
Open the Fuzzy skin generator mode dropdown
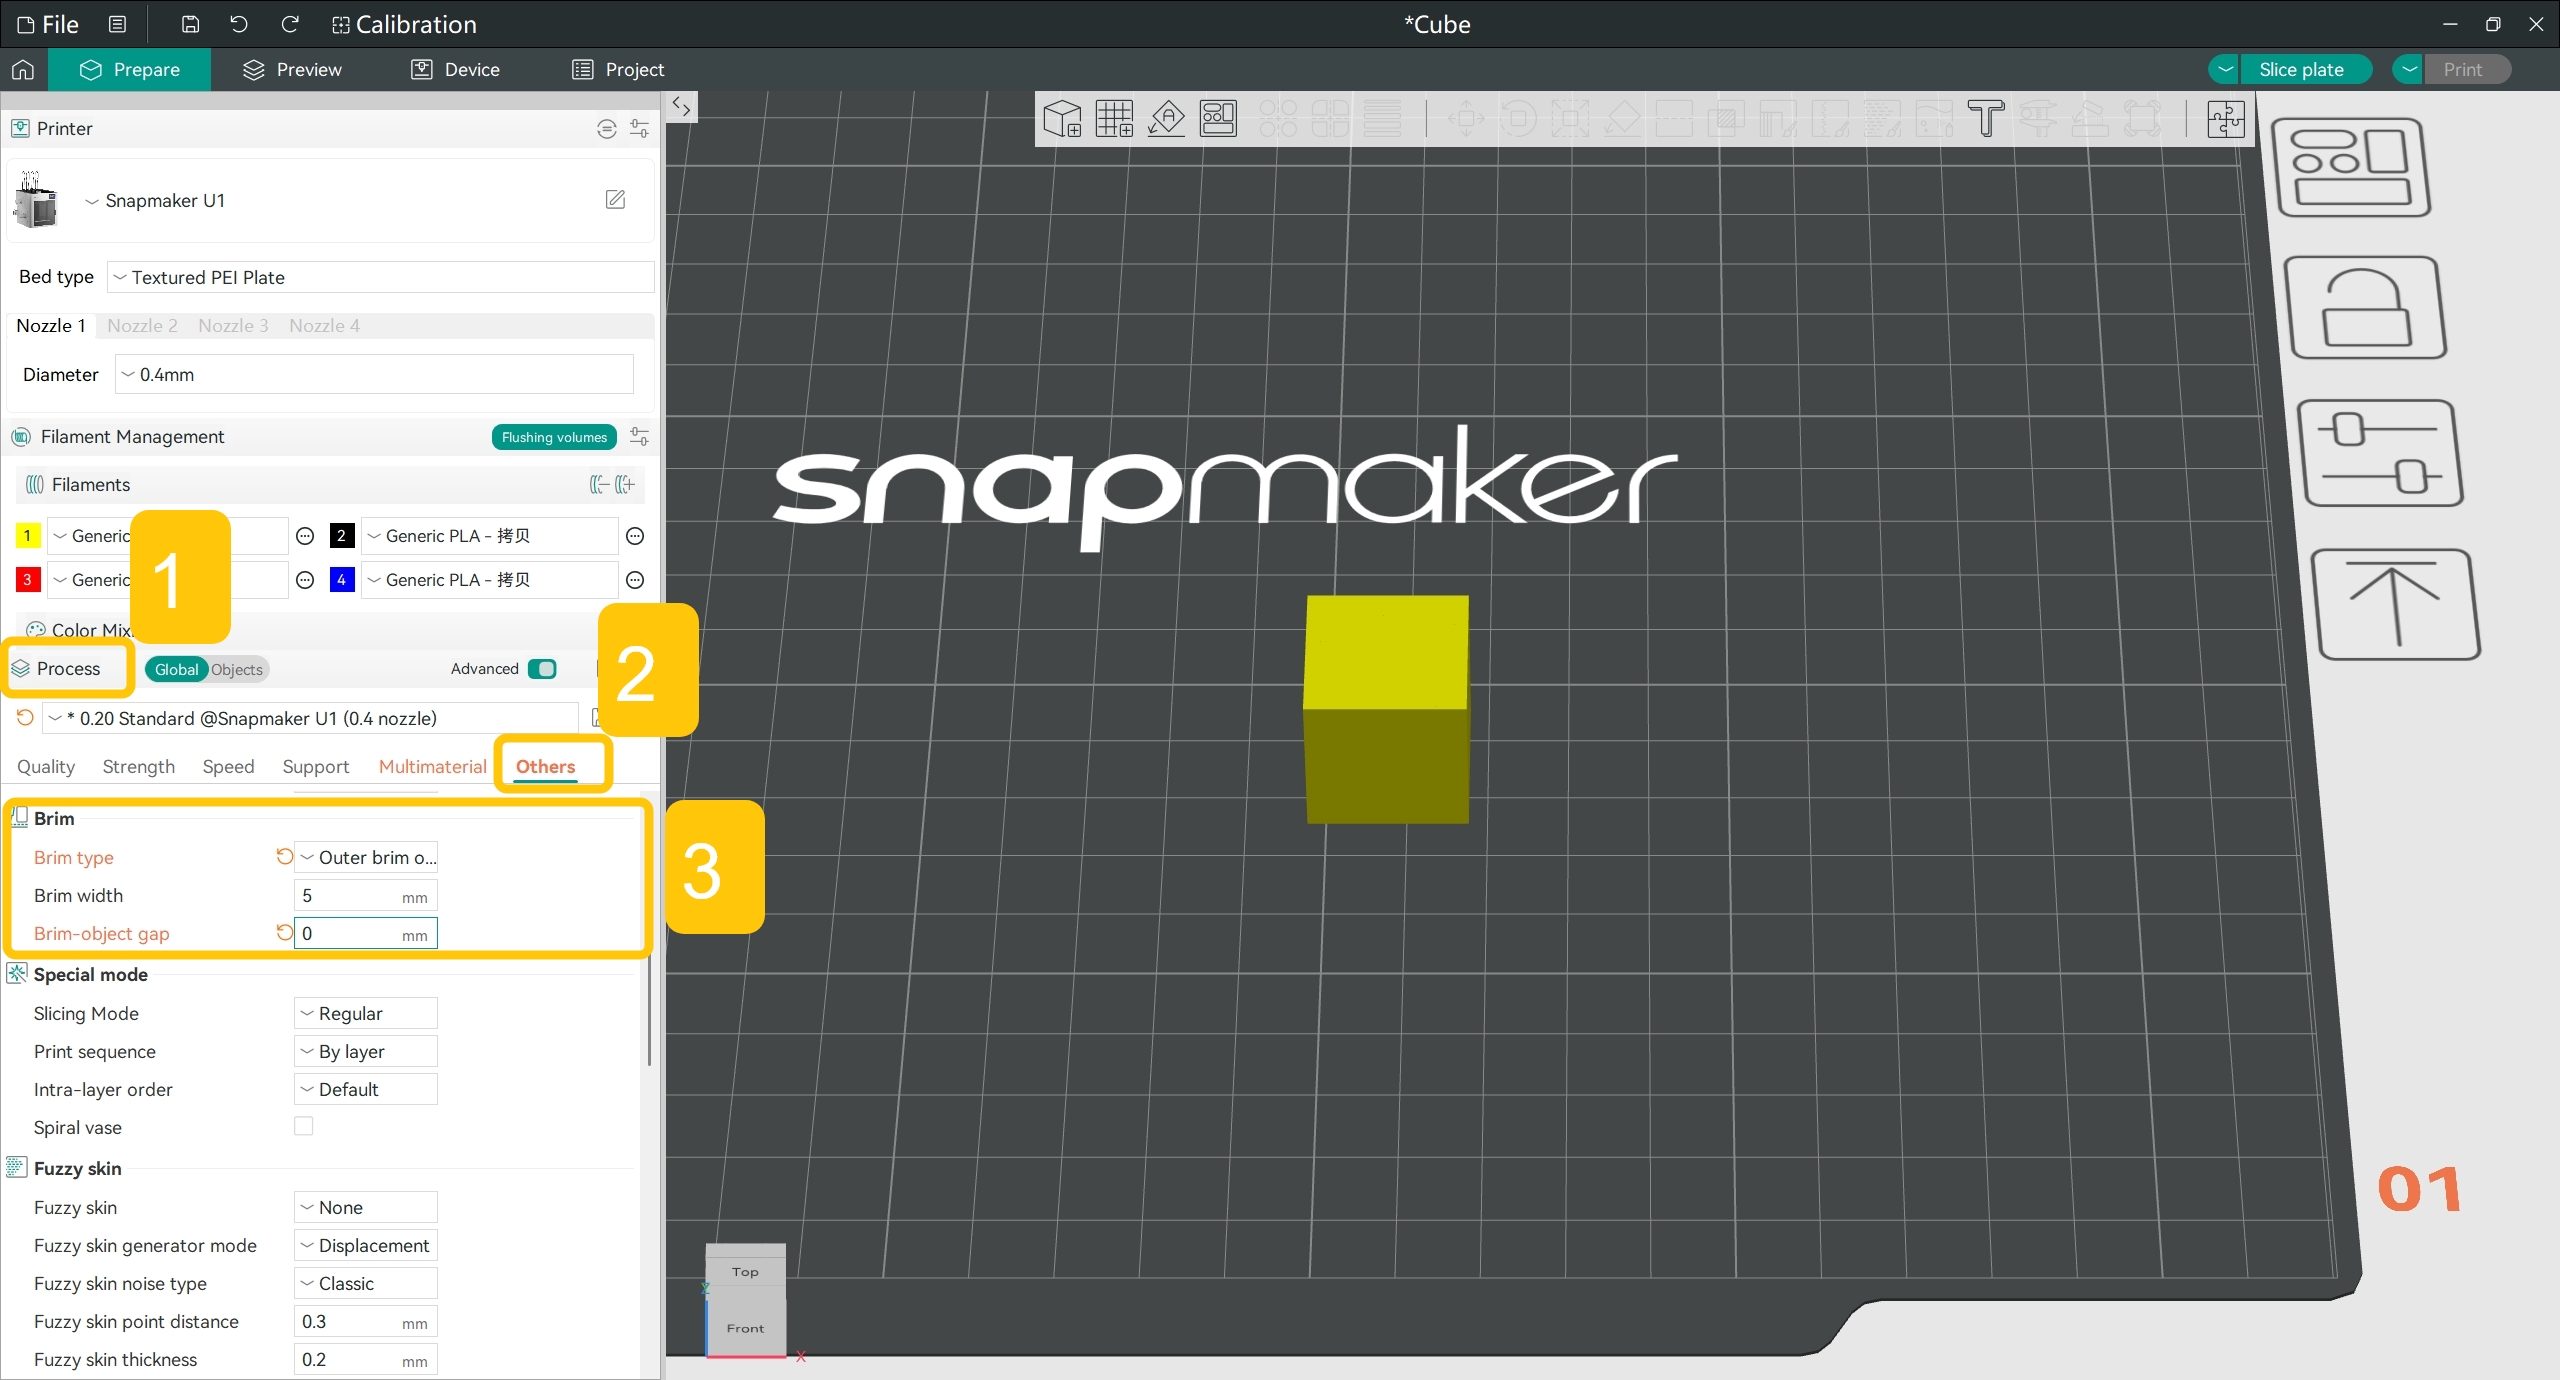[366, 1245]
